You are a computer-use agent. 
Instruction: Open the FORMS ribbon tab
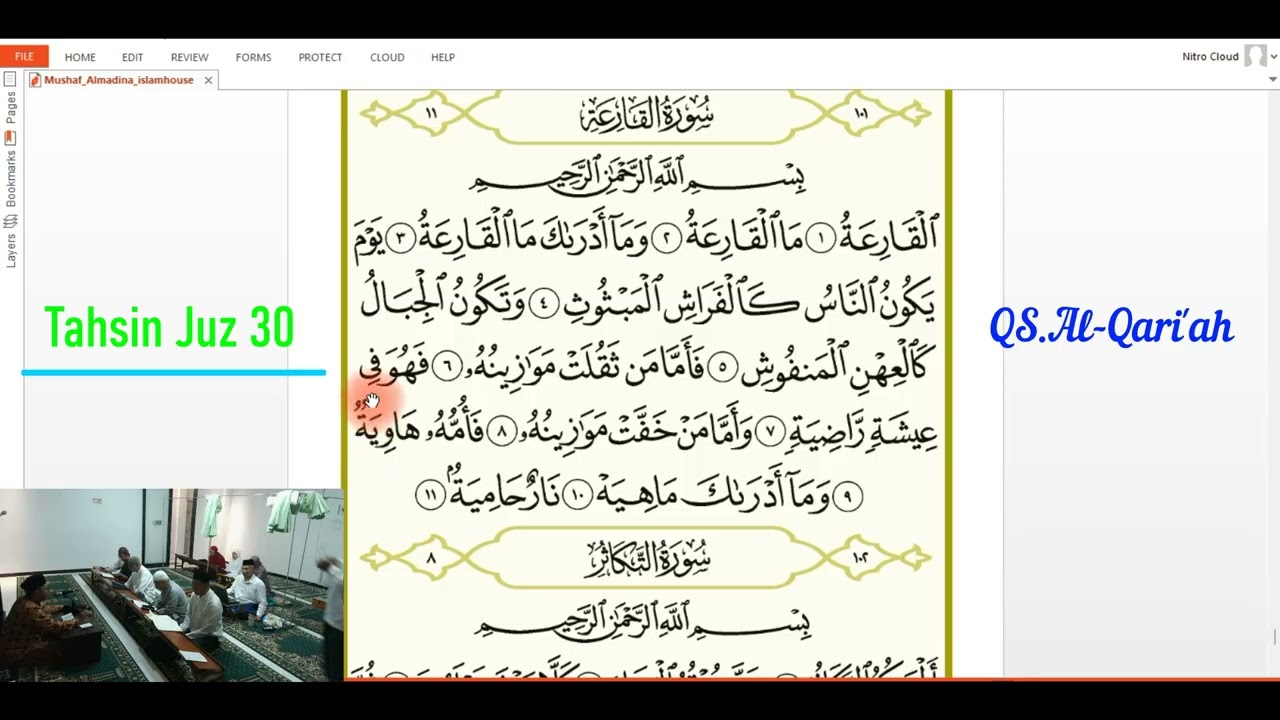253,57
